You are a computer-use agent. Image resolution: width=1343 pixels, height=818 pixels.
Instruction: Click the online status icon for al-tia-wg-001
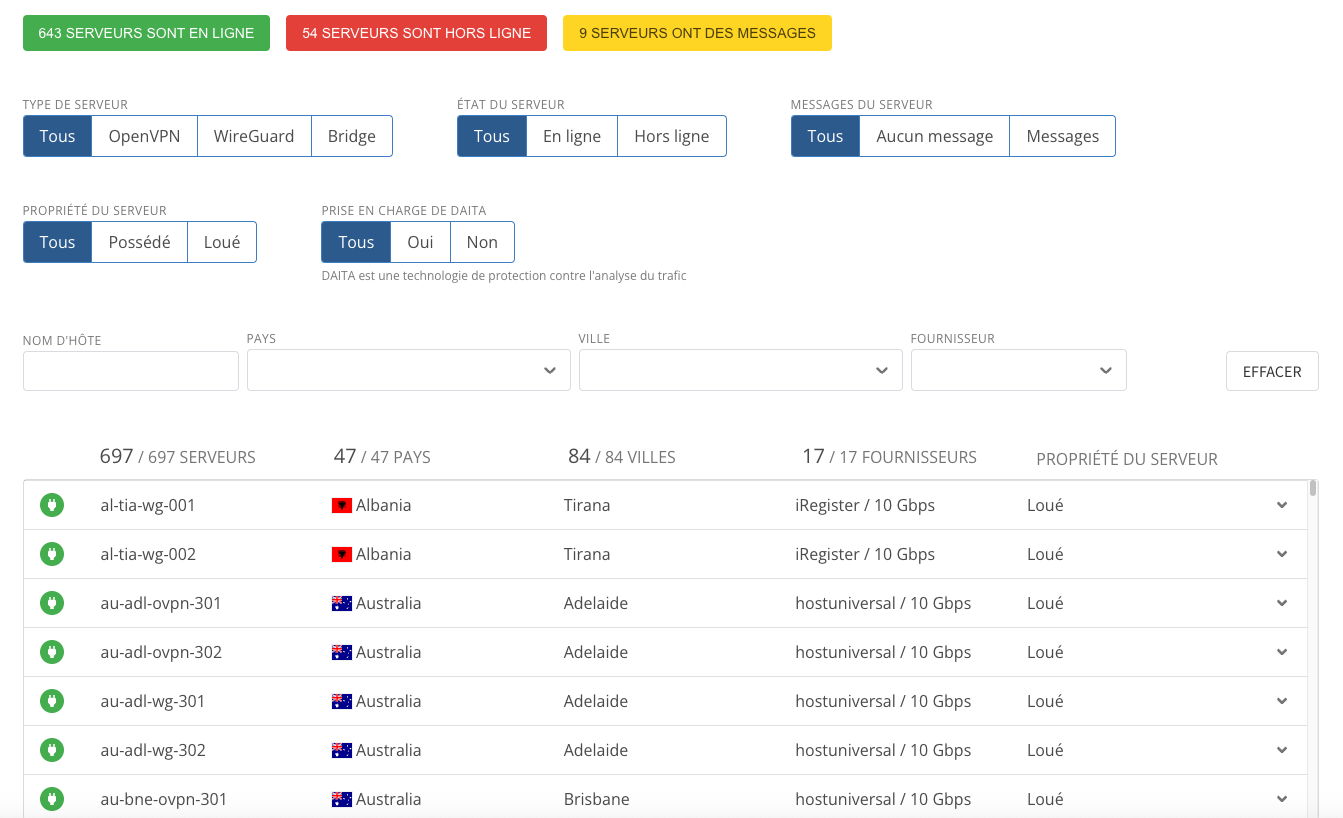52,505
